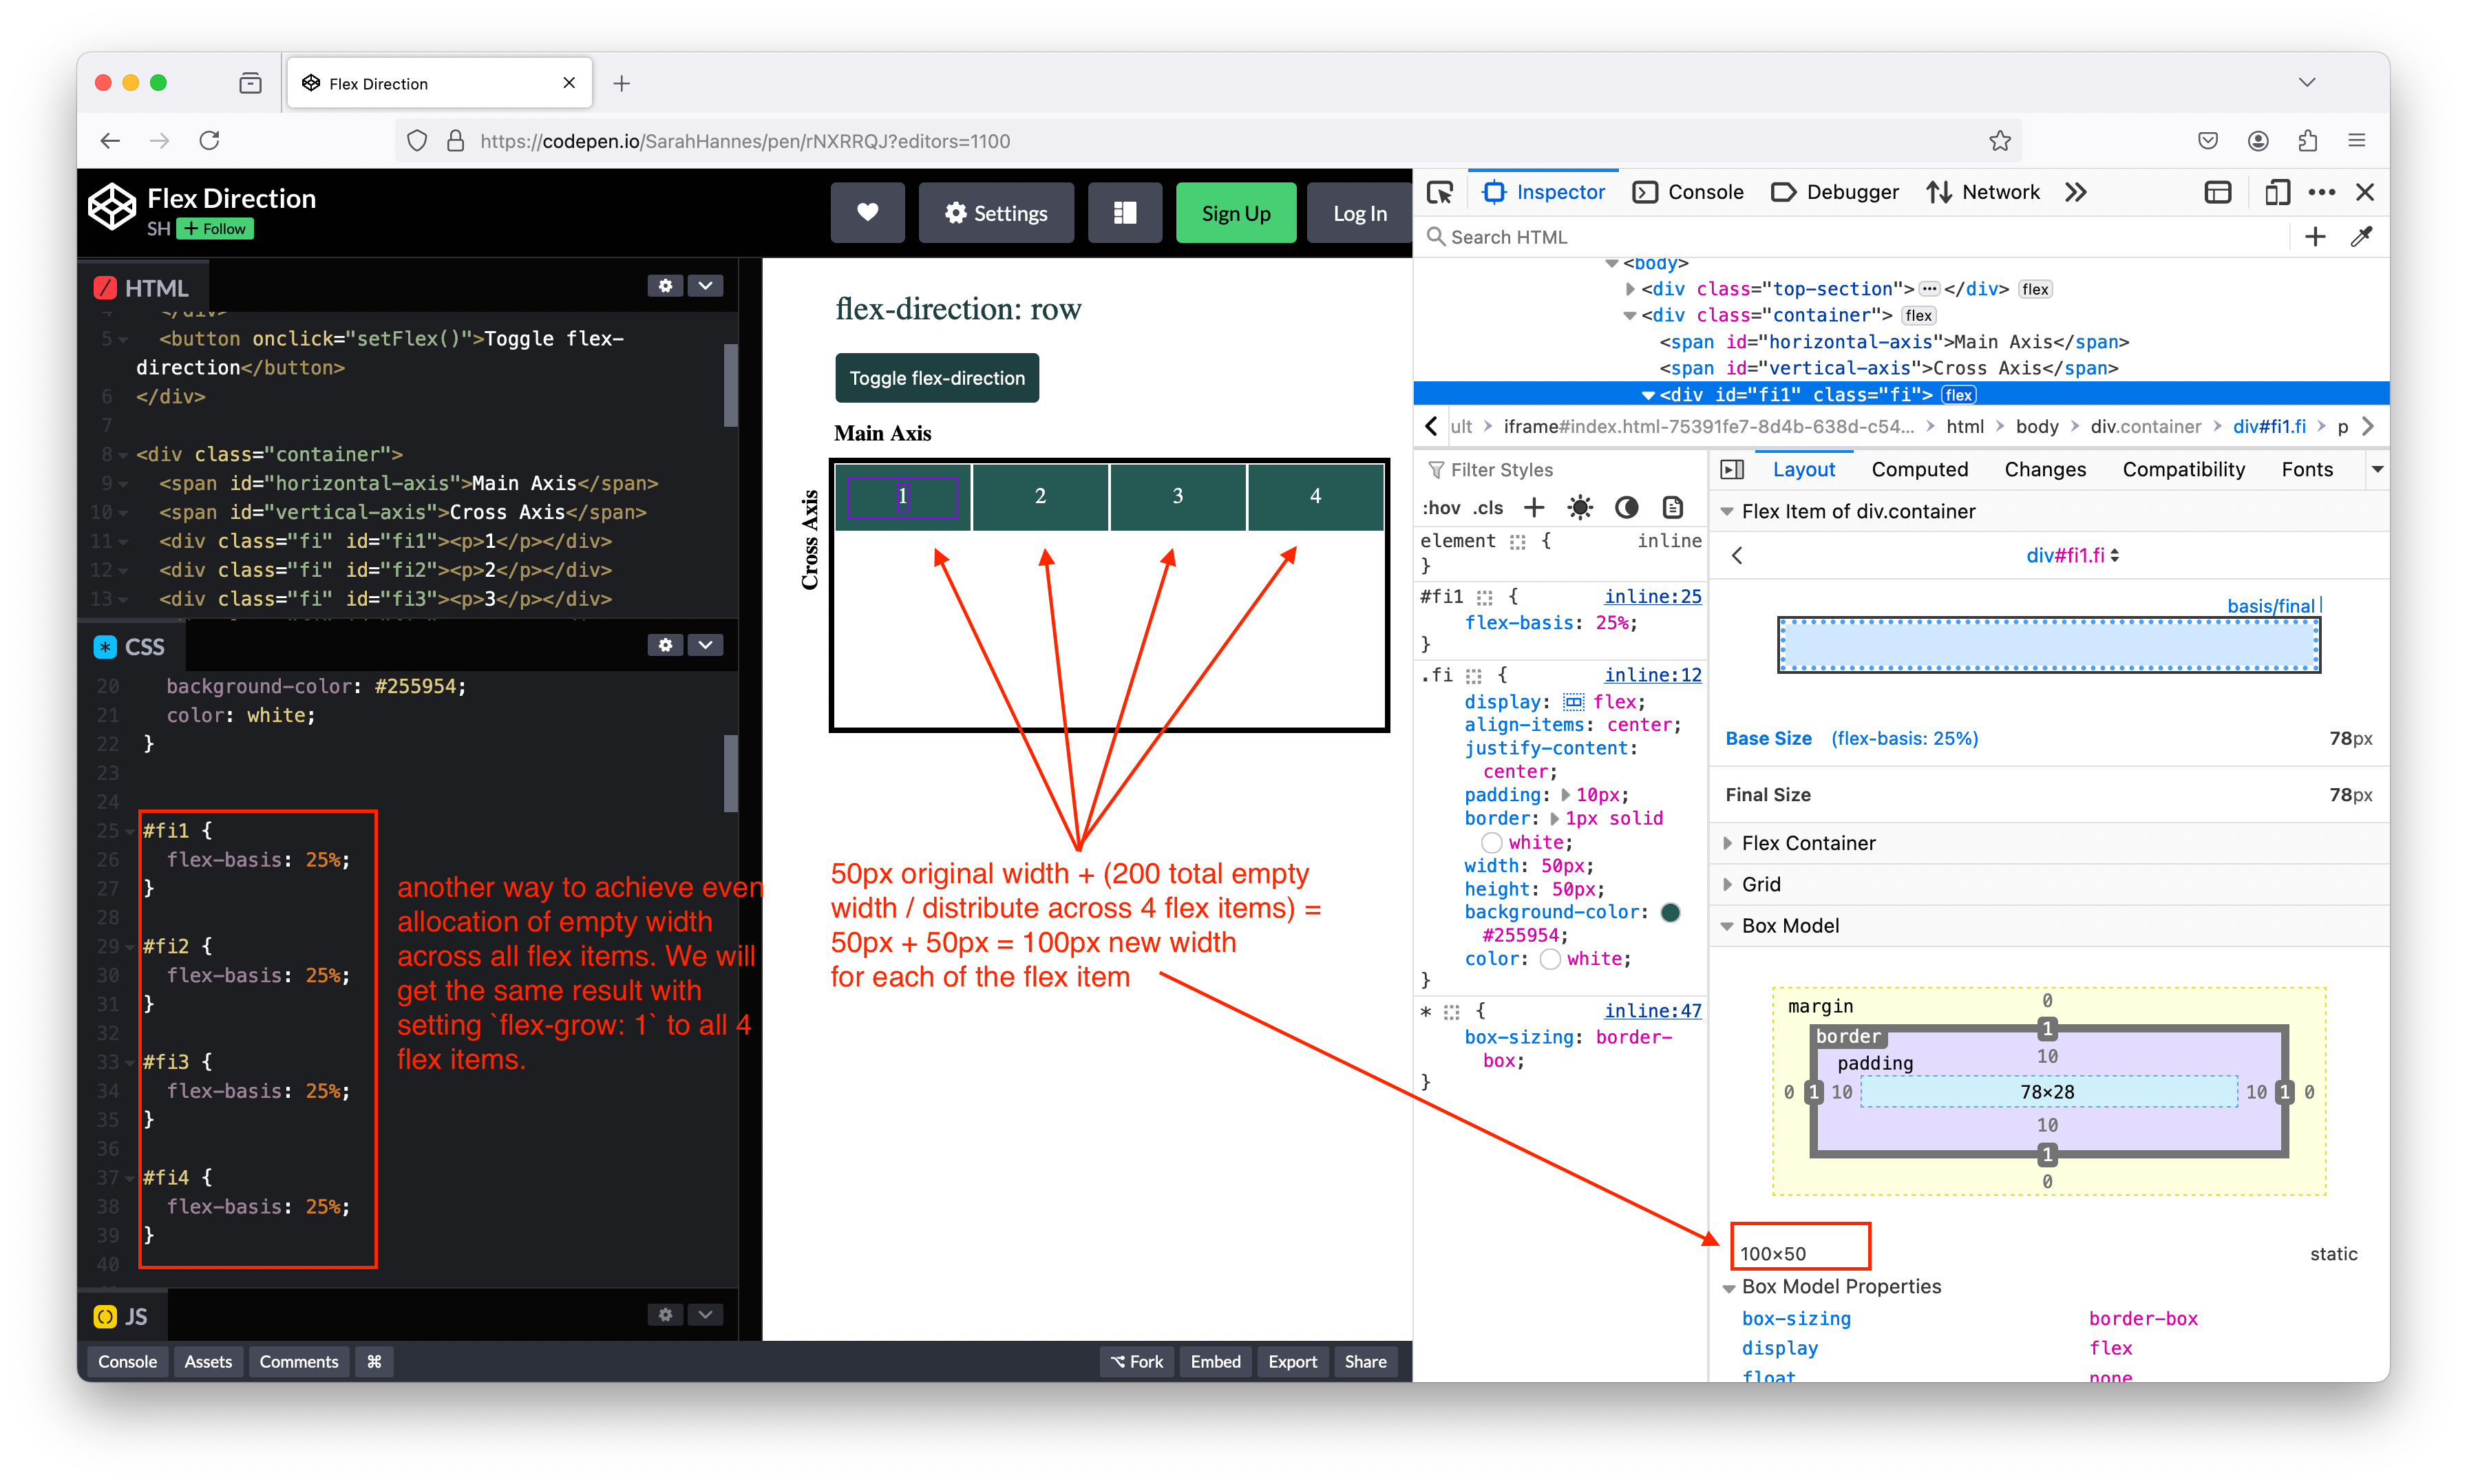Toggle light color scheme simulation
Image resolution: width=2467 pixels, height=1484 pixels.
point(1580,507)
